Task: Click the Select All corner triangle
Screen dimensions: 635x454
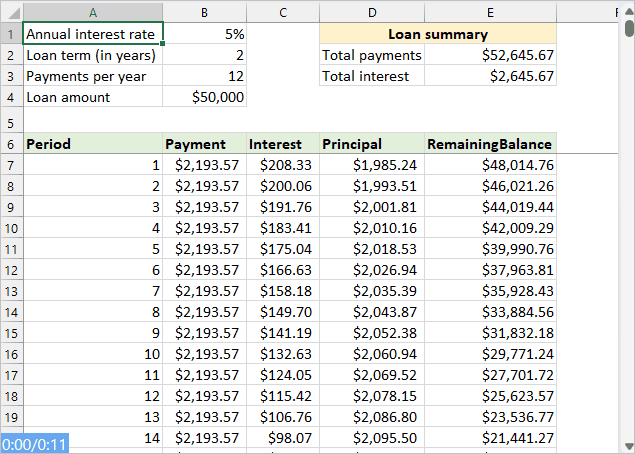Action: (x=11, y=12)
